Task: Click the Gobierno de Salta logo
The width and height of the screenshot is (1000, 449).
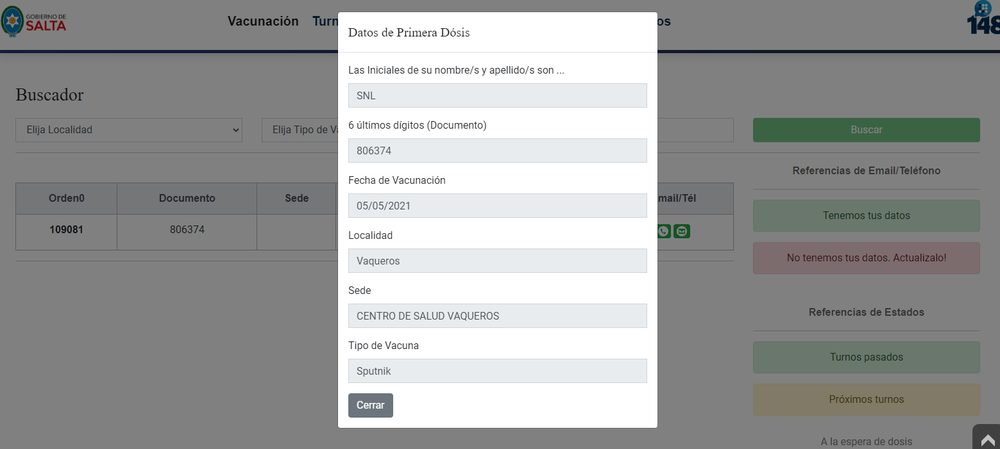Action: (x=34, y=22)
